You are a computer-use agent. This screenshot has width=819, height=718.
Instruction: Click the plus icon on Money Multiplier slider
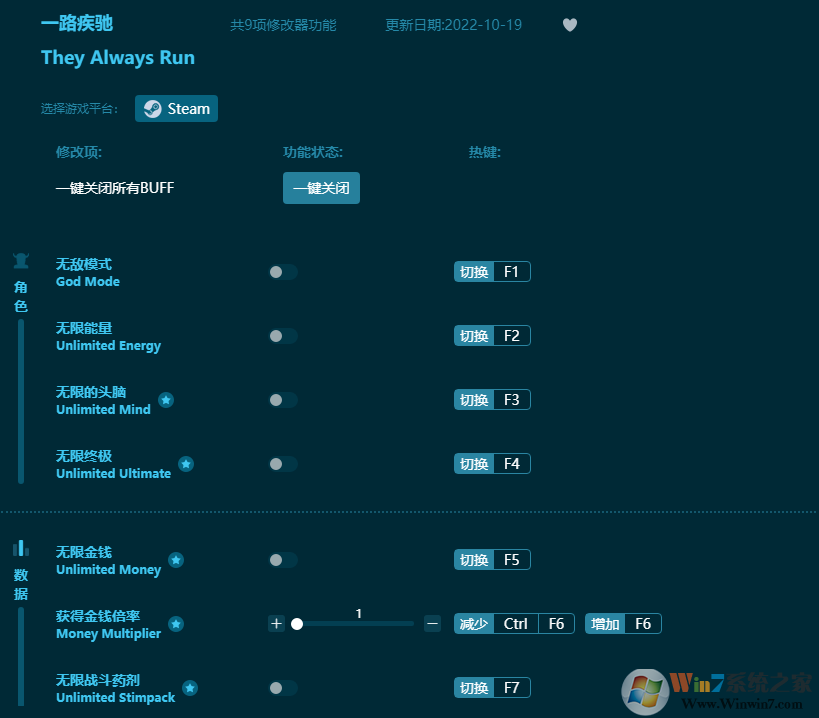coord(276,623)
